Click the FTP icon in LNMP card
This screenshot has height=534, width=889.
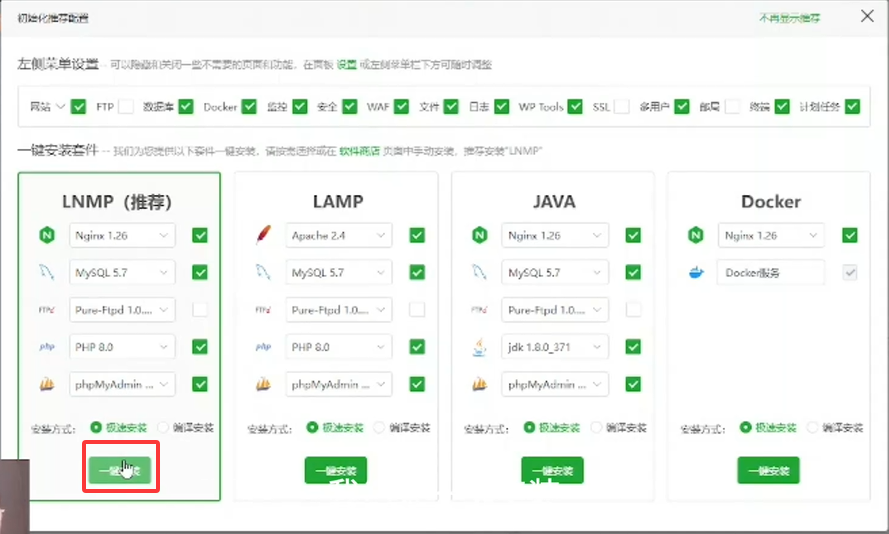[47, 310]
